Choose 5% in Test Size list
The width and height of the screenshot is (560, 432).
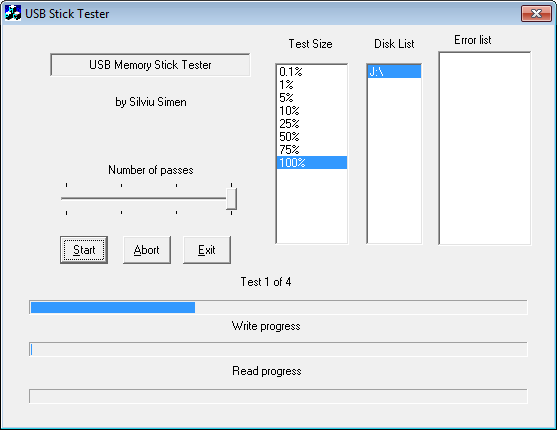[x=311, y=97]
